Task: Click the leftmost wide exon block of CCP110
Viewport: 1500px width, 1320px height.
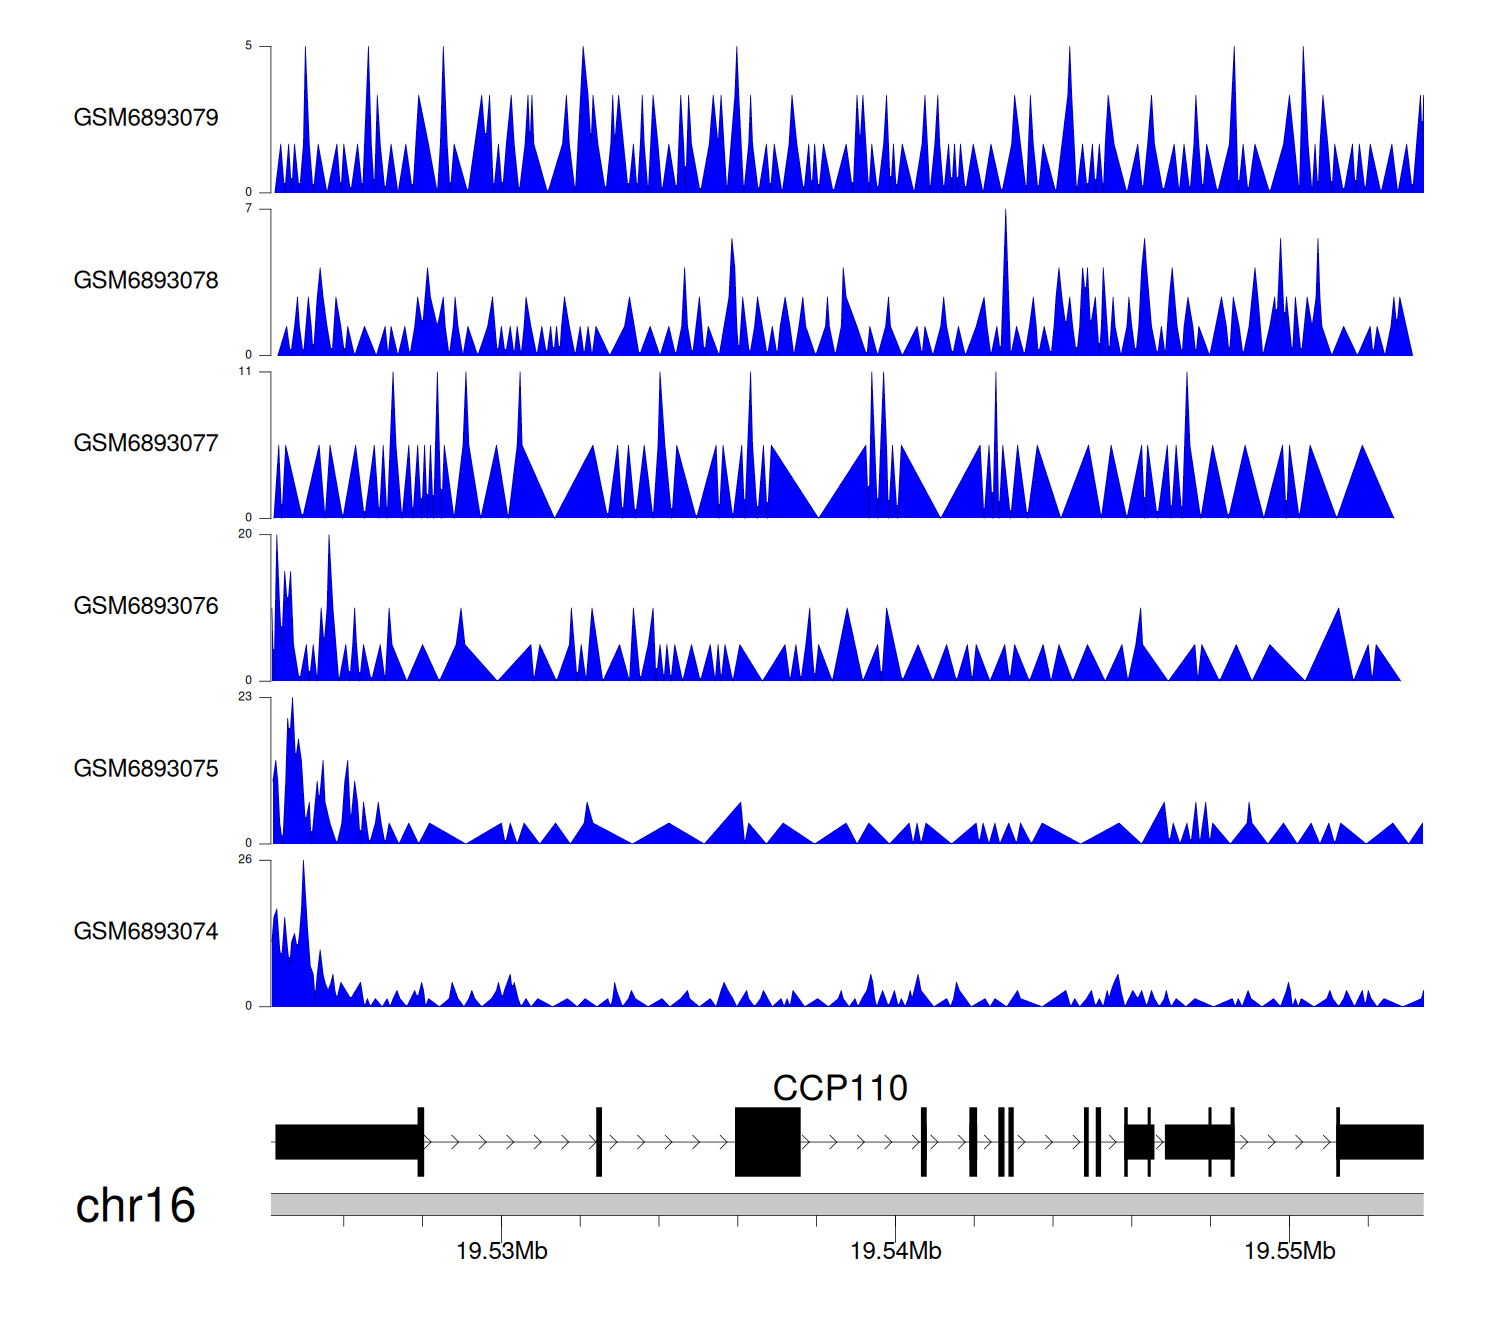Action: click(346, 1142)
